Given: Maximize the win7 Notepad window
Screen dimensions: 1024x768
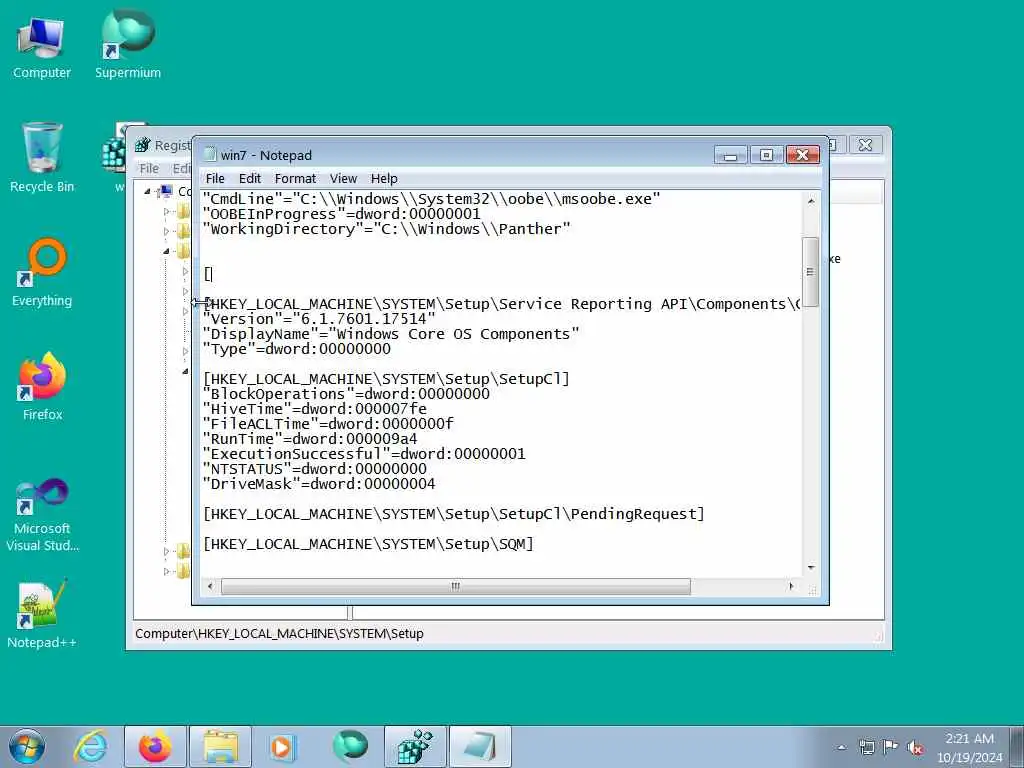Looking at the screenshot, I should click(x=766, y=155).
